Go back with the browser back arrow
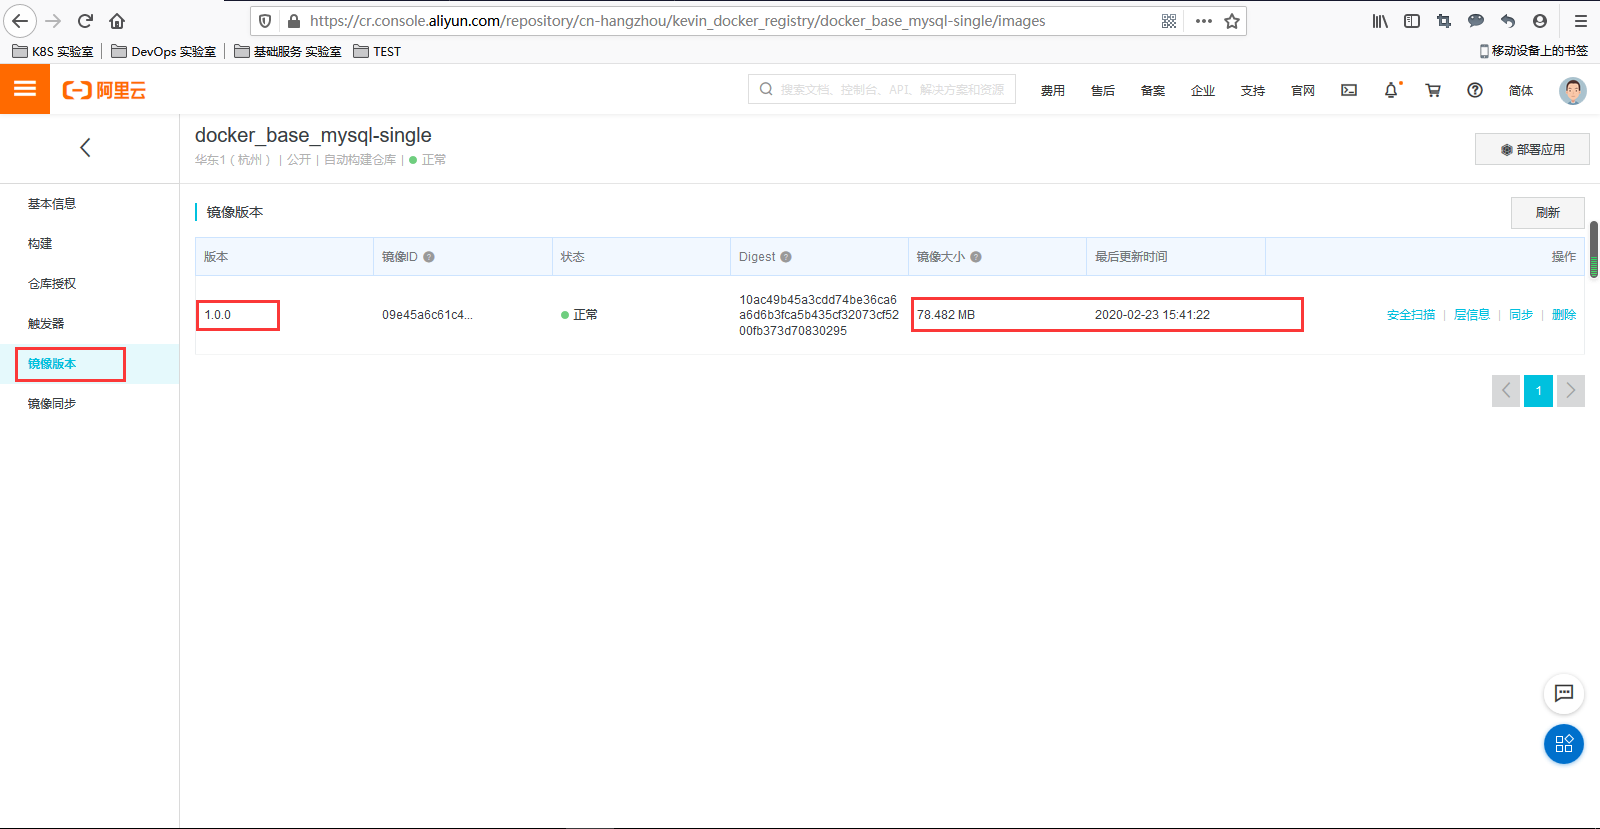 pos(20,21)
